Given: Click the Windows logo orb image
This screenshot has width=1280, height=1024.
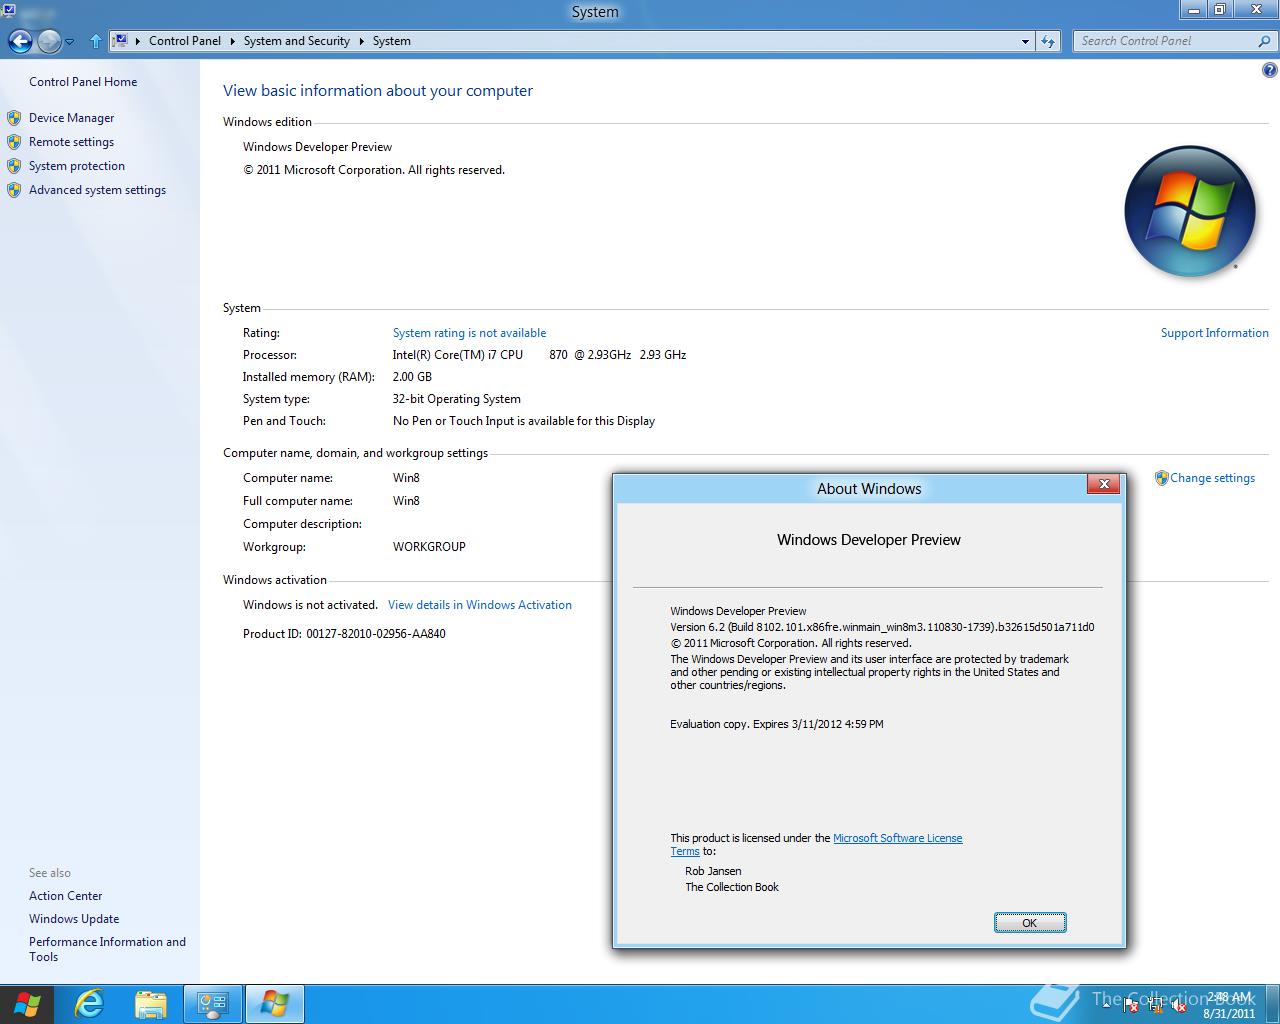Looking at the screenshot, I should click(1189, 211).
